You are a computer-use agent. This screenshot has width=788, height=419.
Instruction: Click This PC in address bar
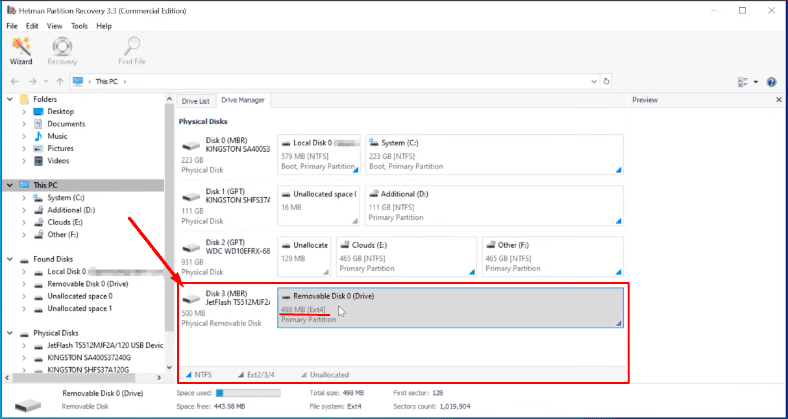105,81
